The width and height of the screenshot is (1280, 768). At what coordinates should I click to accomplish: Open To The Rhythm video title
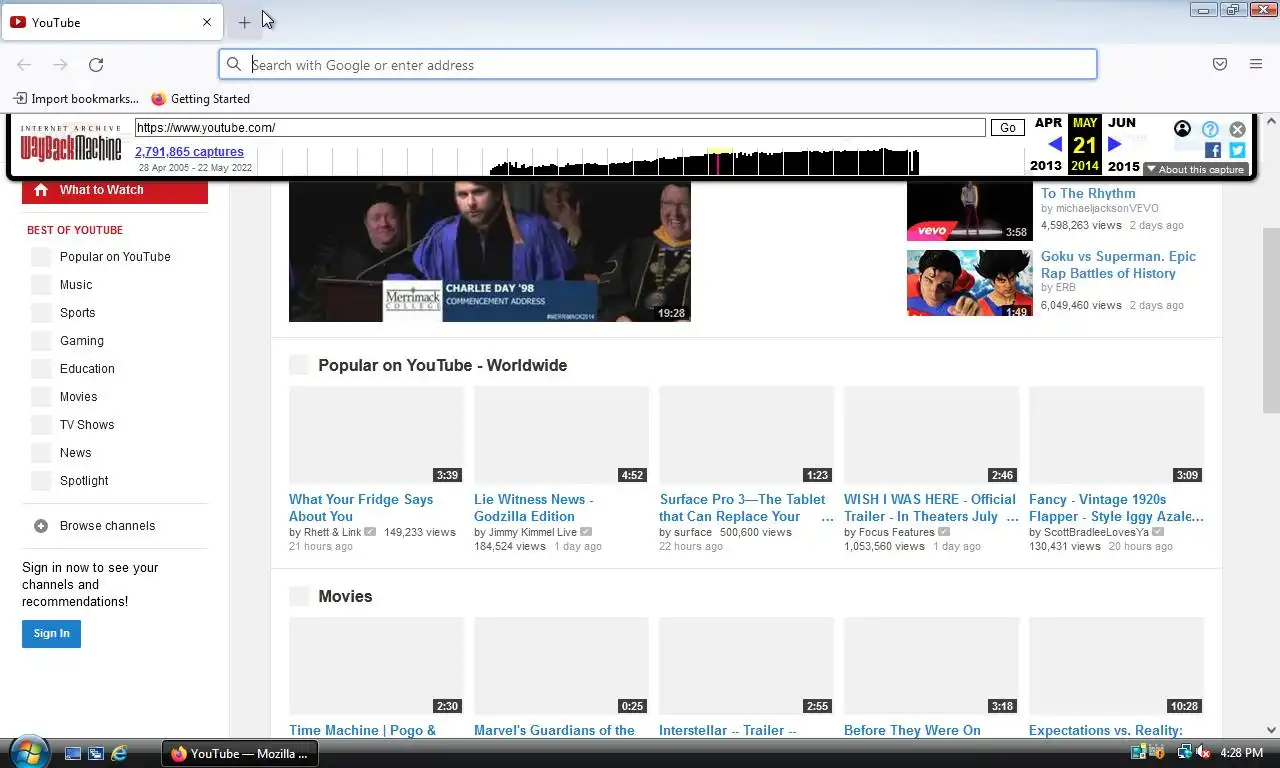(x=1088, y=193)
